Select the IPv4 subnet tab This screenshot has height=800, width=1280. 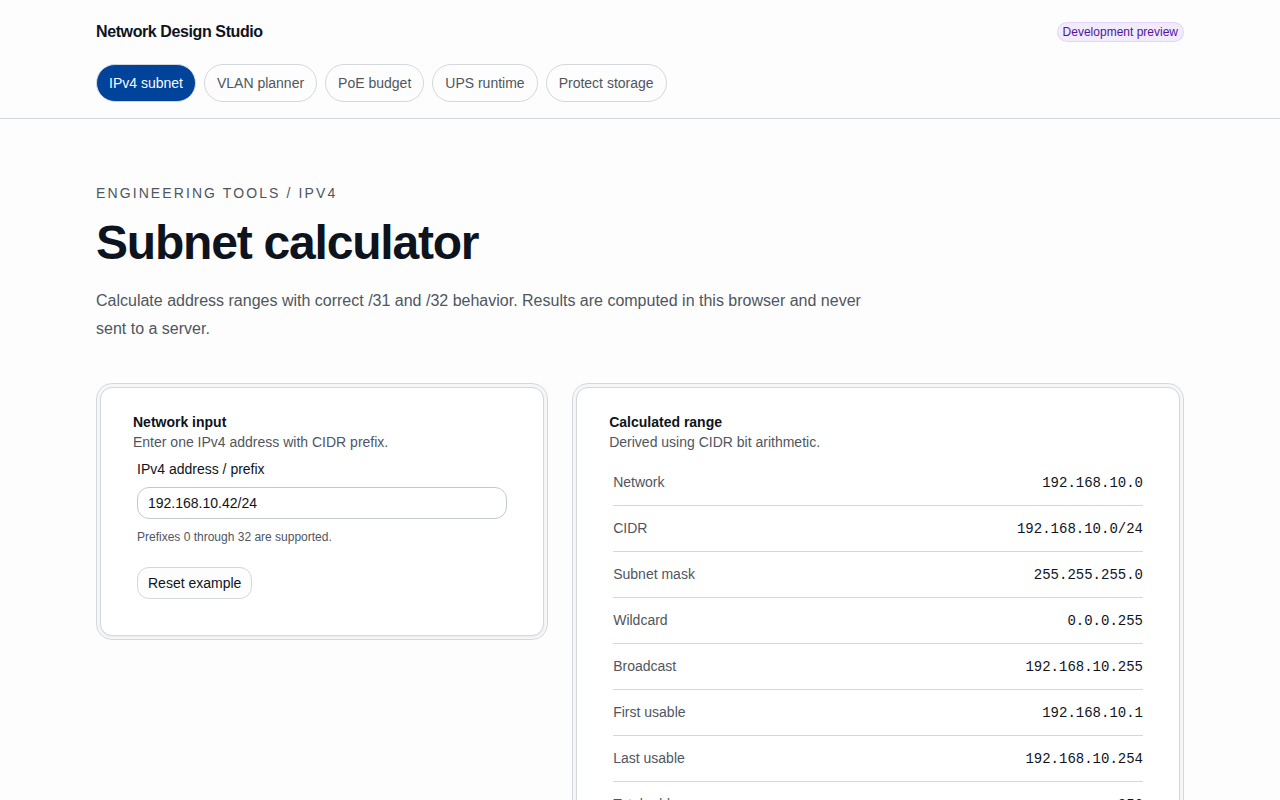pos(146,83)
